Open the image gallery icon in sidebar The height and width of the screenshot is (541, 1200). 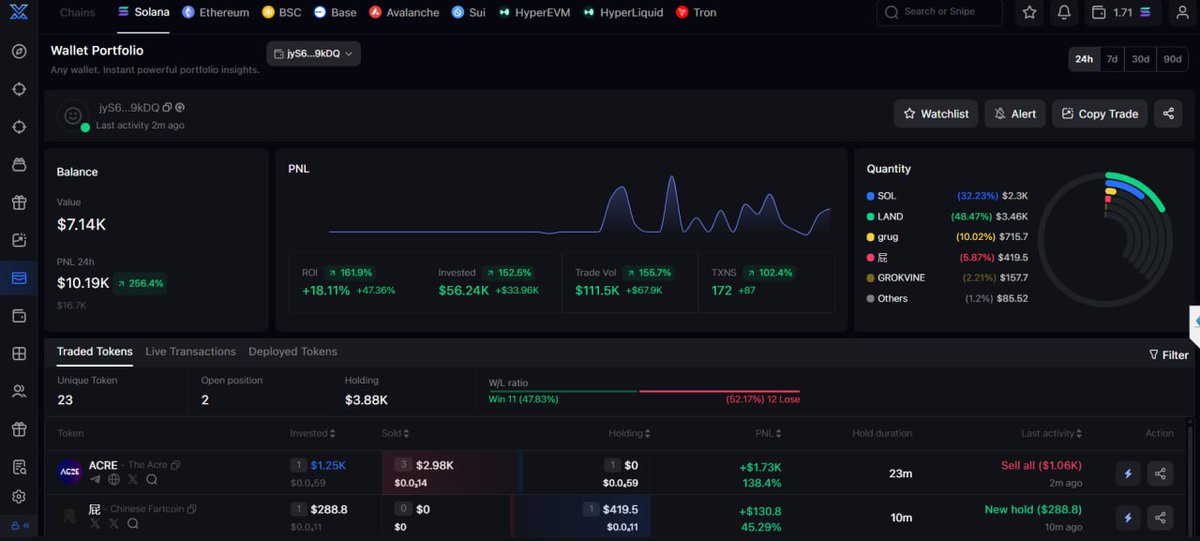point(19,240)
